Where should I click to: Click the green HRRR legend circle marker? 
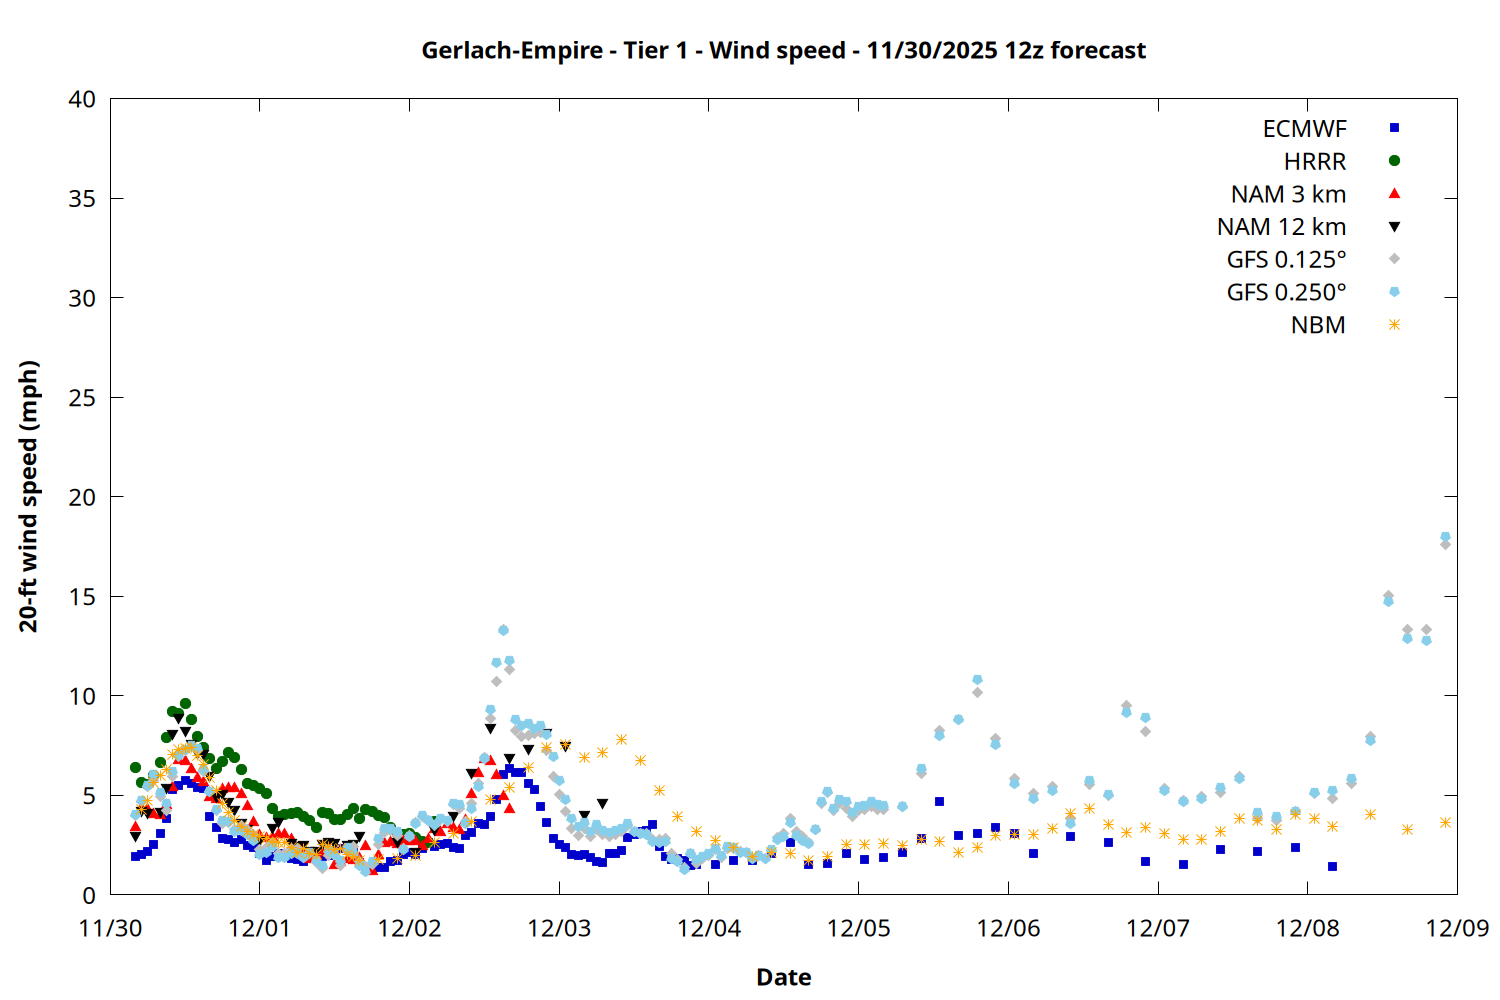1394,161
